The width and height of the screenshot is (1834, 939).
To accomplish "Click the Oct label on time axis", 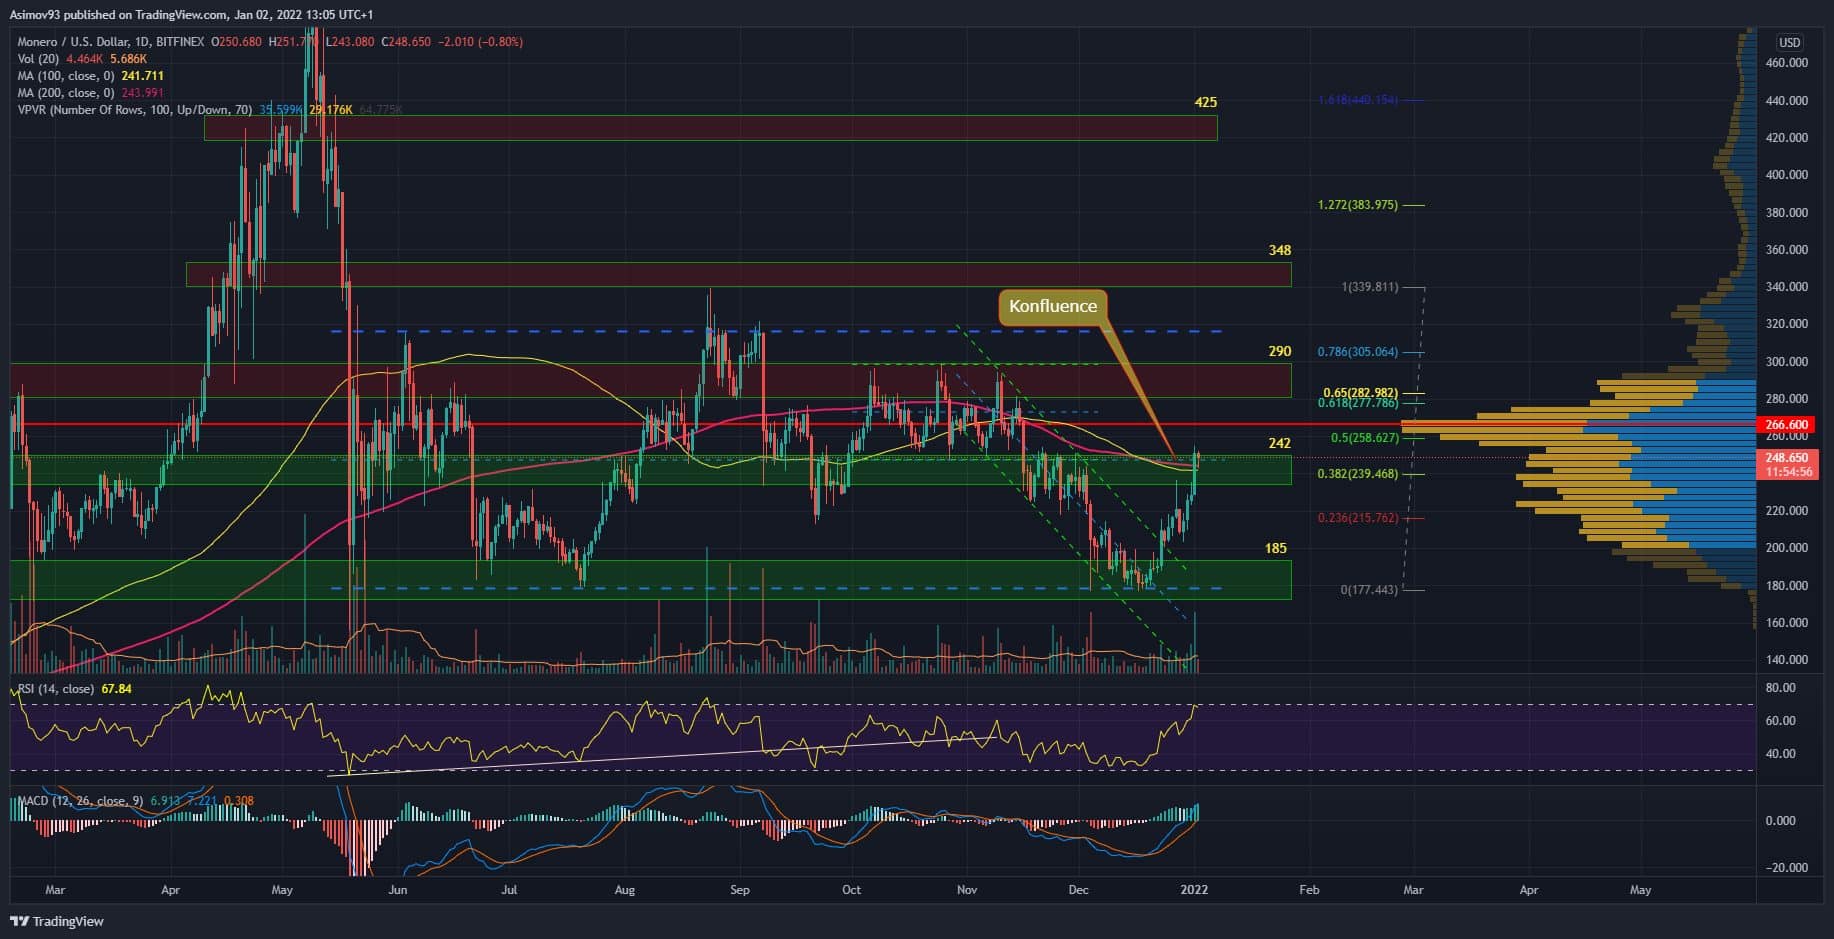I will (851, 890).
